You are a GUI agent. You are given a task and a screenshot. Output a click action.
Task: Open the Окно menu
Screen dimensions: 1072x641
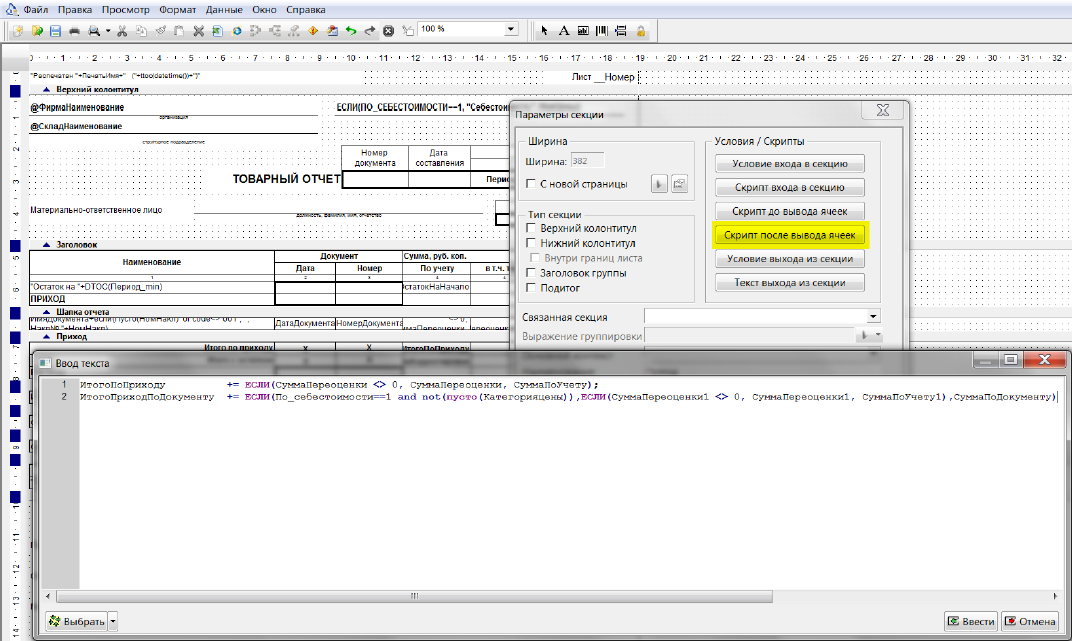click(264, 10)
